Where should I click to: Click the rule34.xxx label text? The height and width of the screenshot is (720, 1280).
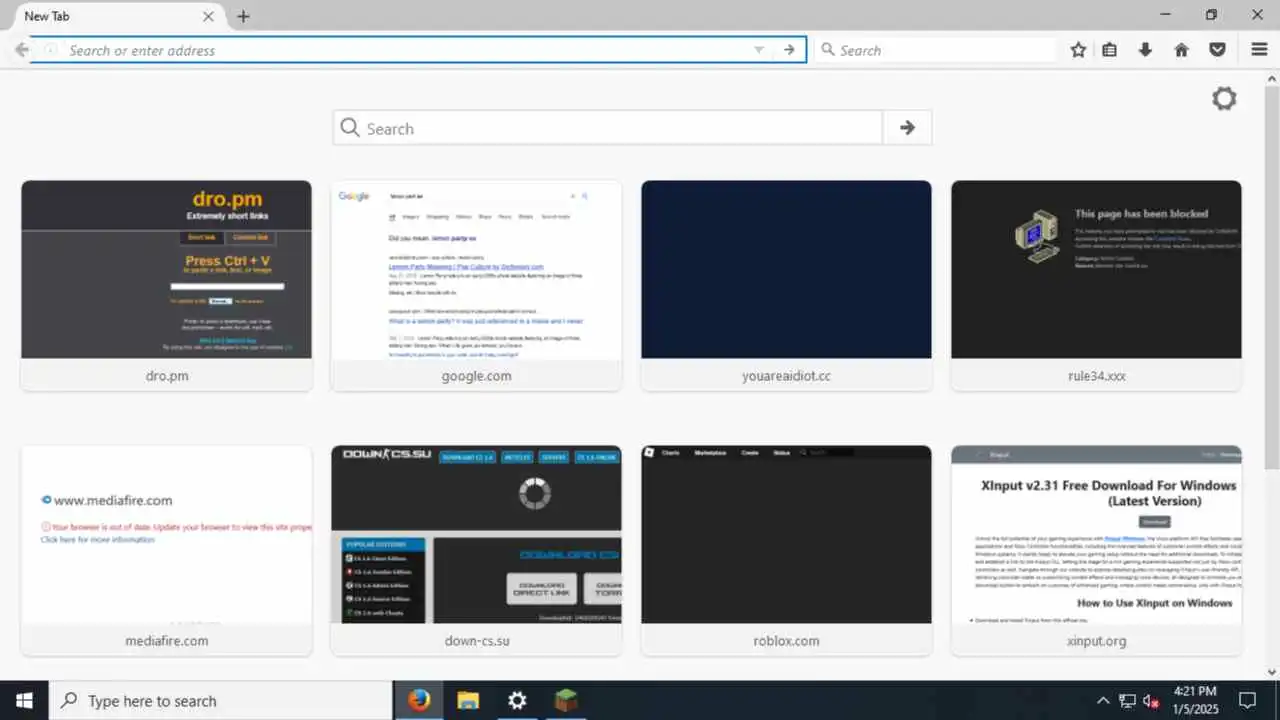1096,376
